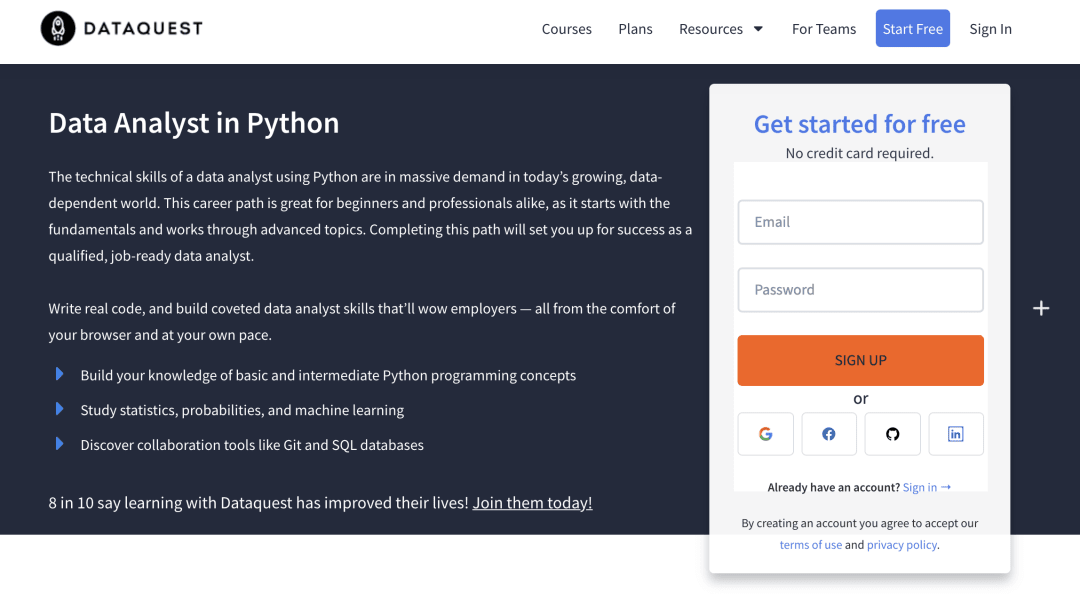Click the blue arrow beside 'Discover collaboration tools'

click(59, 444)
